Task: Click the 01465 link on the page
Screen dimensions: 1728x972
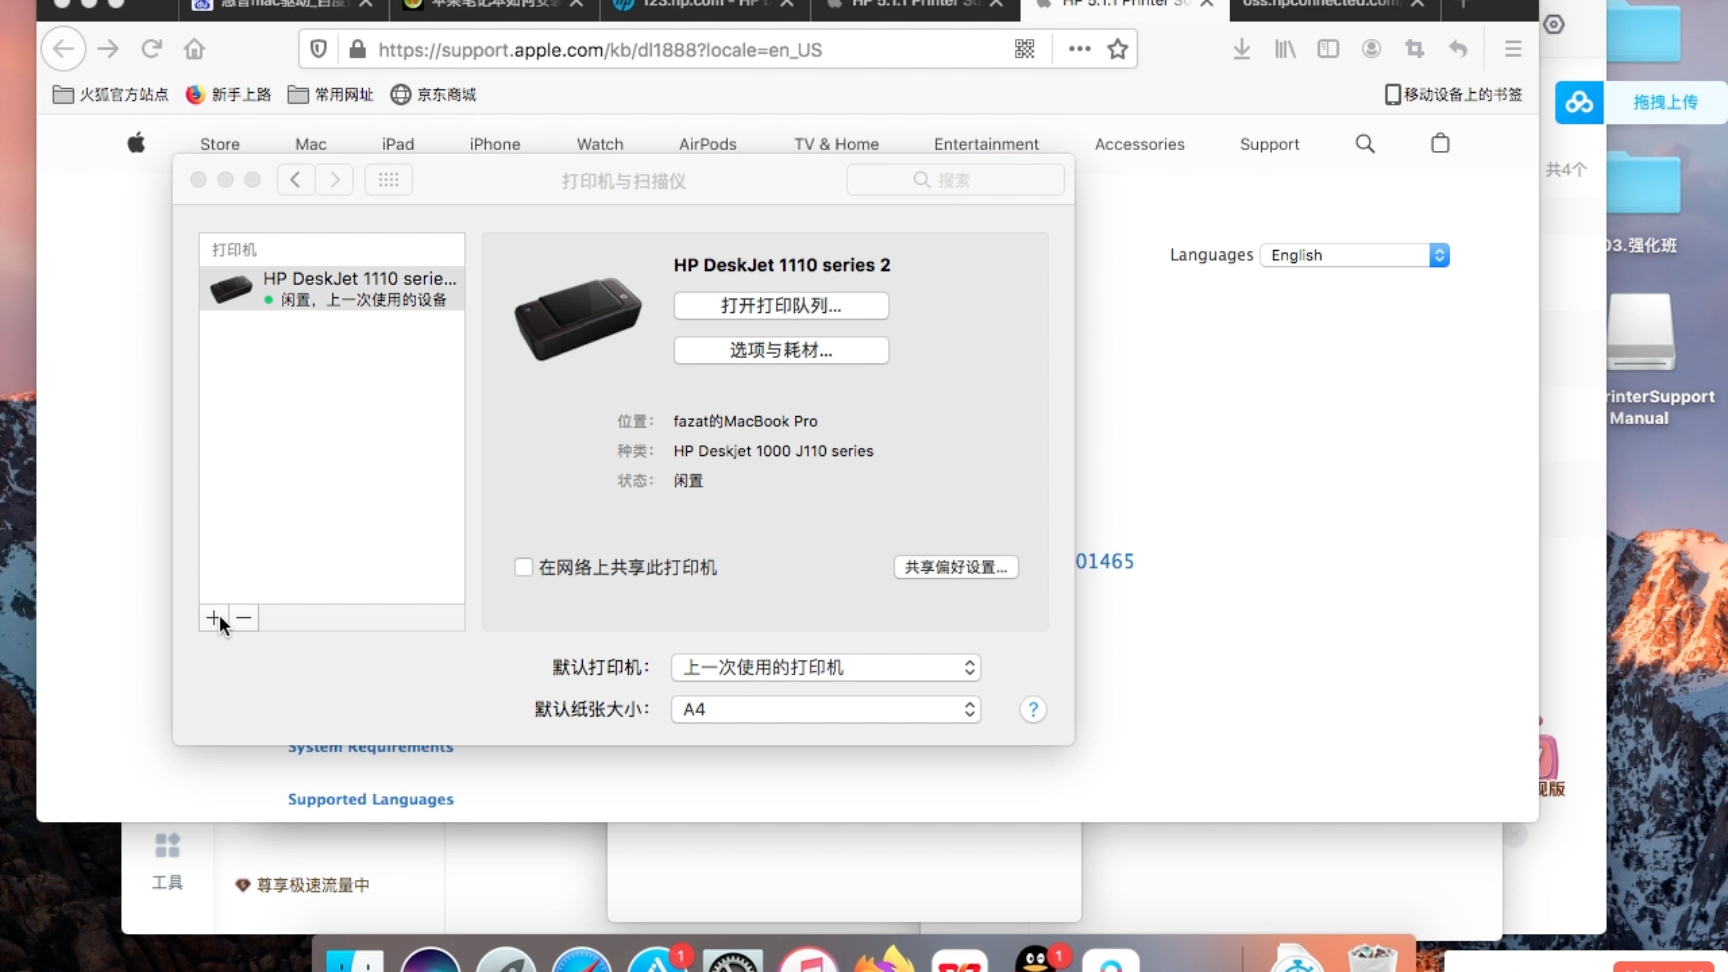Action: click(x=1105, y=561)
